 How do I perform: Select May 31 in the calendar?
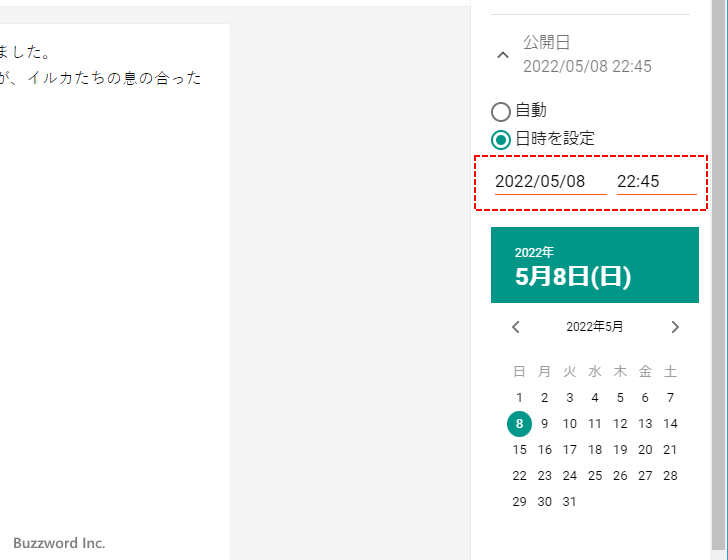pos(570,501)
